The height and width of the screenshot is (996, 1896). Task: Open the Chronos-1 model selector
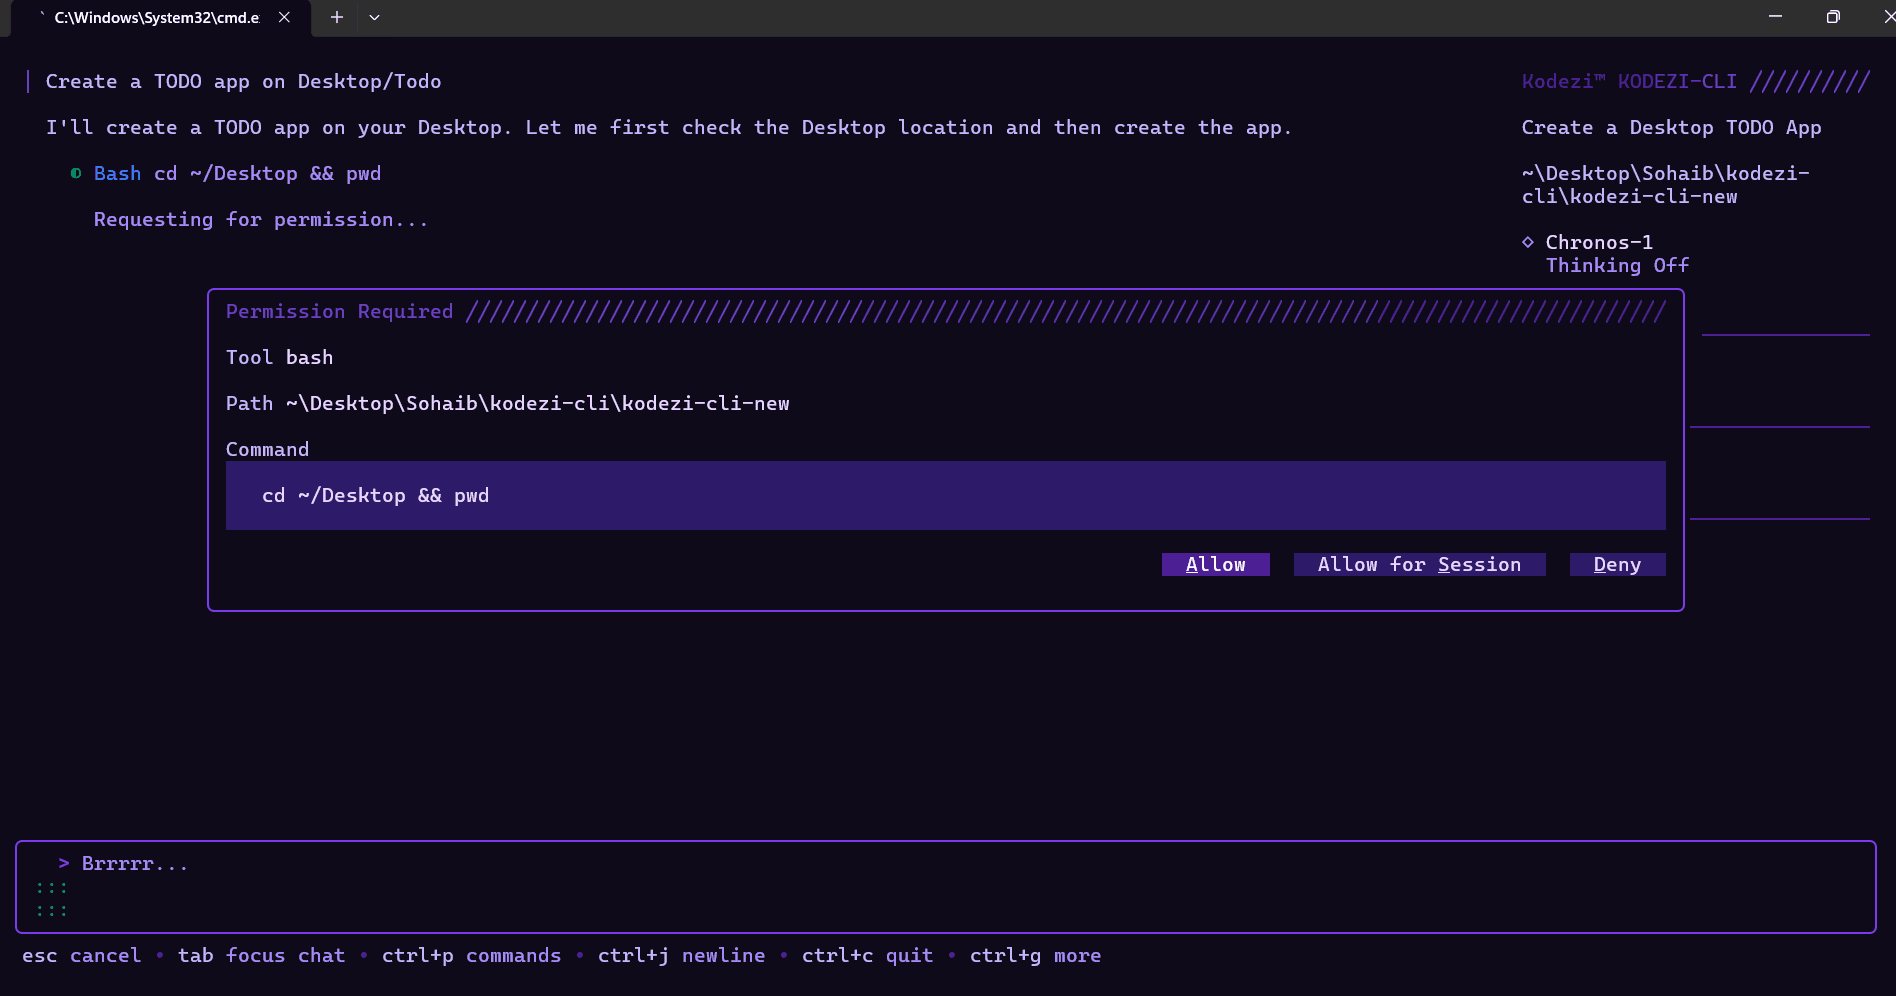(x=1598, y=242)
